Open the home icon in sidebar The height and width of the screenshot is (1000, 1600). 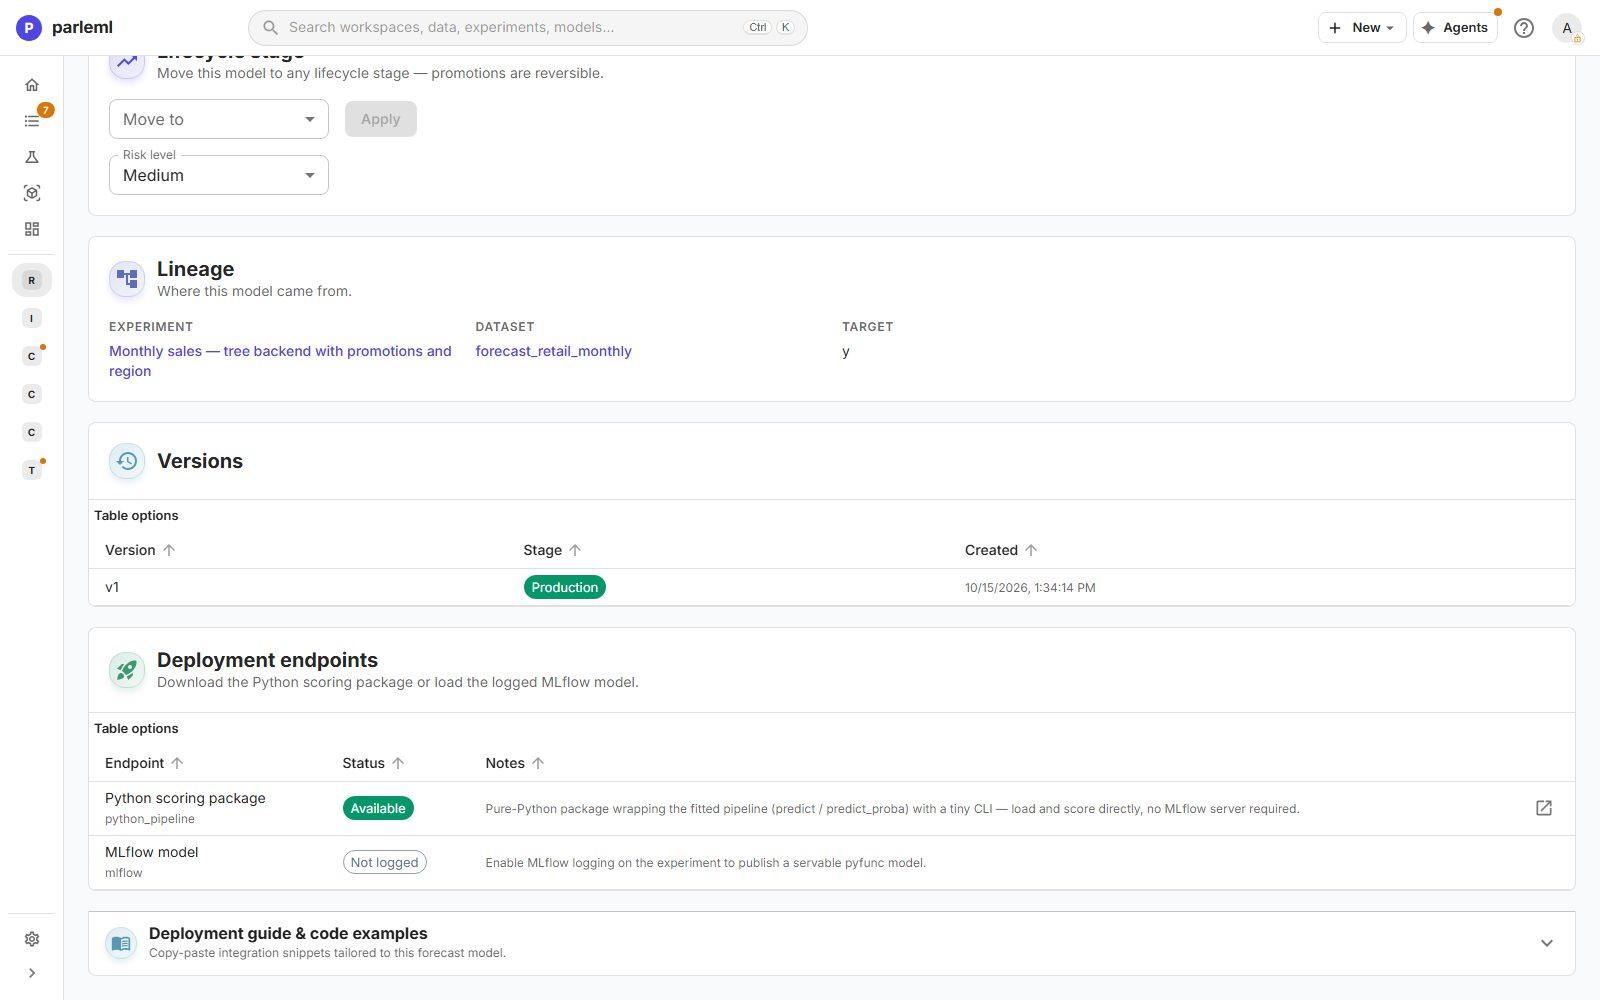32,85
